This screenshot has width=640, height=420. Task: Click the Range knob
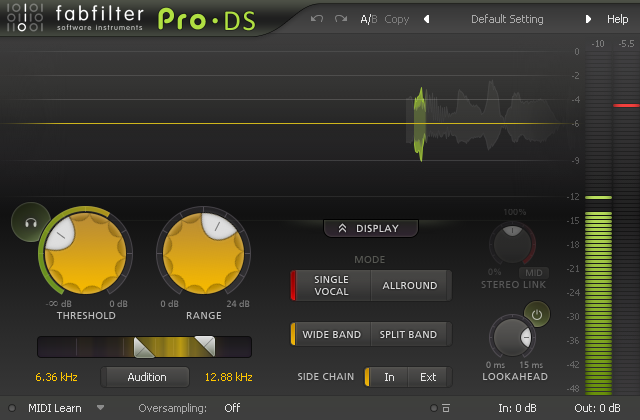203,253
